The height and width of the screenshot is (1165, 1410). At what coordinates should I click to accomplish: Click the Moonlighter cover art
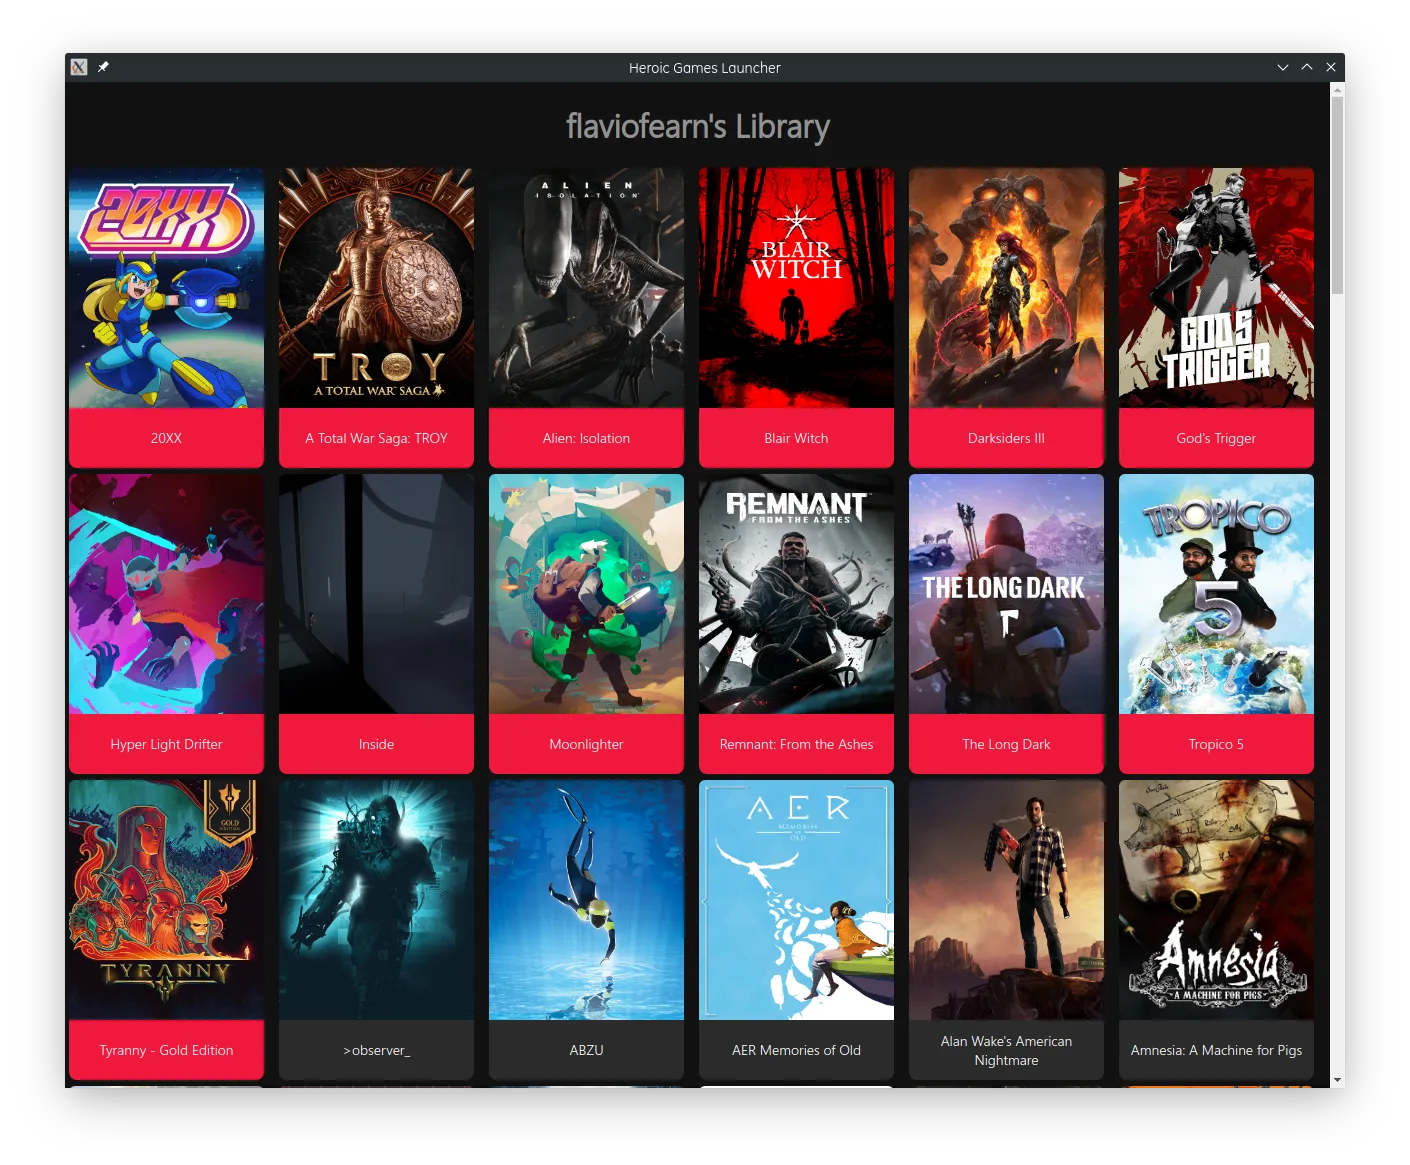click(586, 593)
